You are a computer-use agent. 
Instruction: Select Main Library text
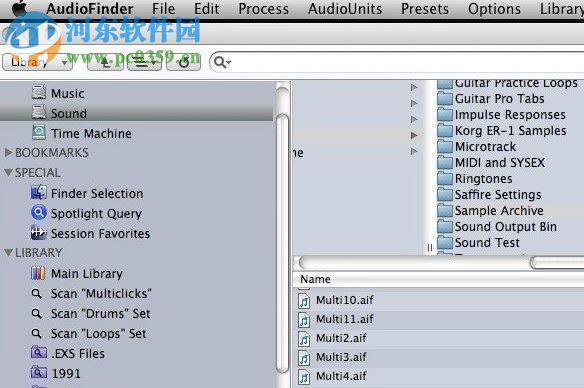point(87,274)
